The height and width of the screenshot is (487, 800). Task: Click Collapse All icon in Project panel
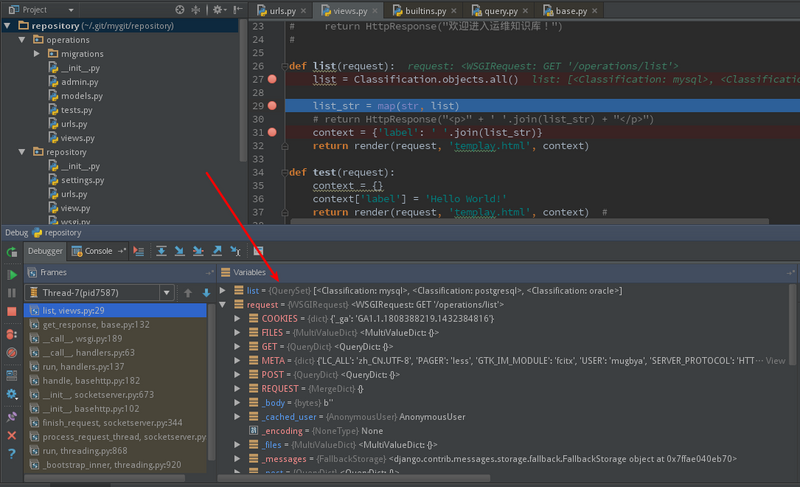click(196, 10)
